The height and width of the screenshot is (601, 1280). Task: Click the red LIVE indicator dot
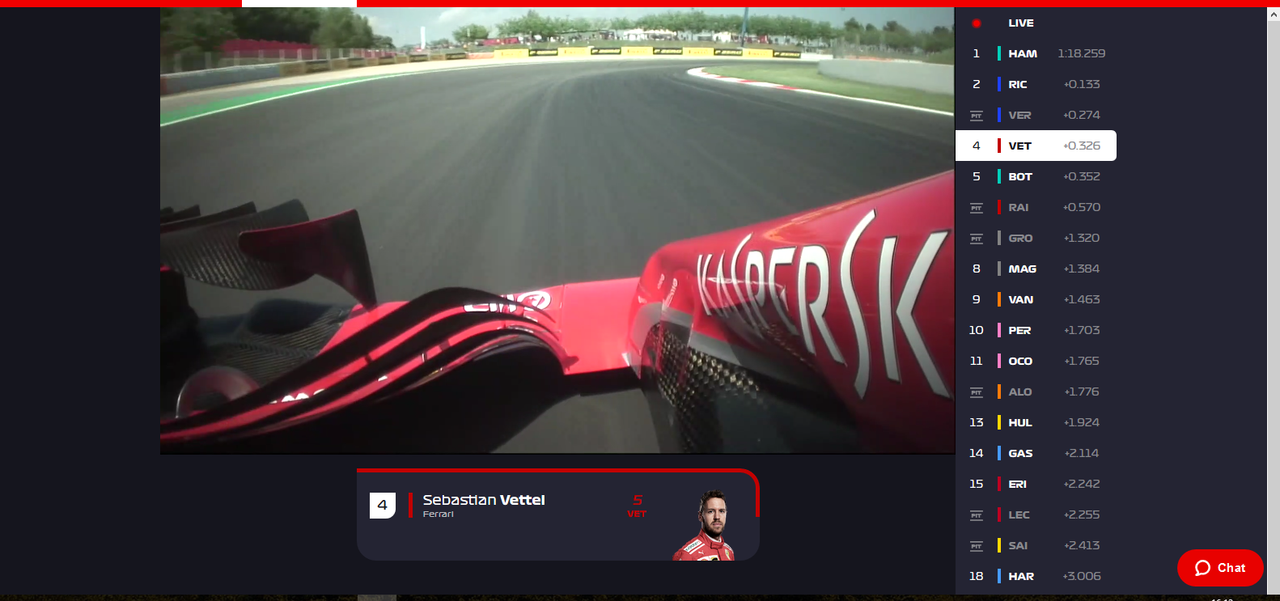click(x=976, y=23)
